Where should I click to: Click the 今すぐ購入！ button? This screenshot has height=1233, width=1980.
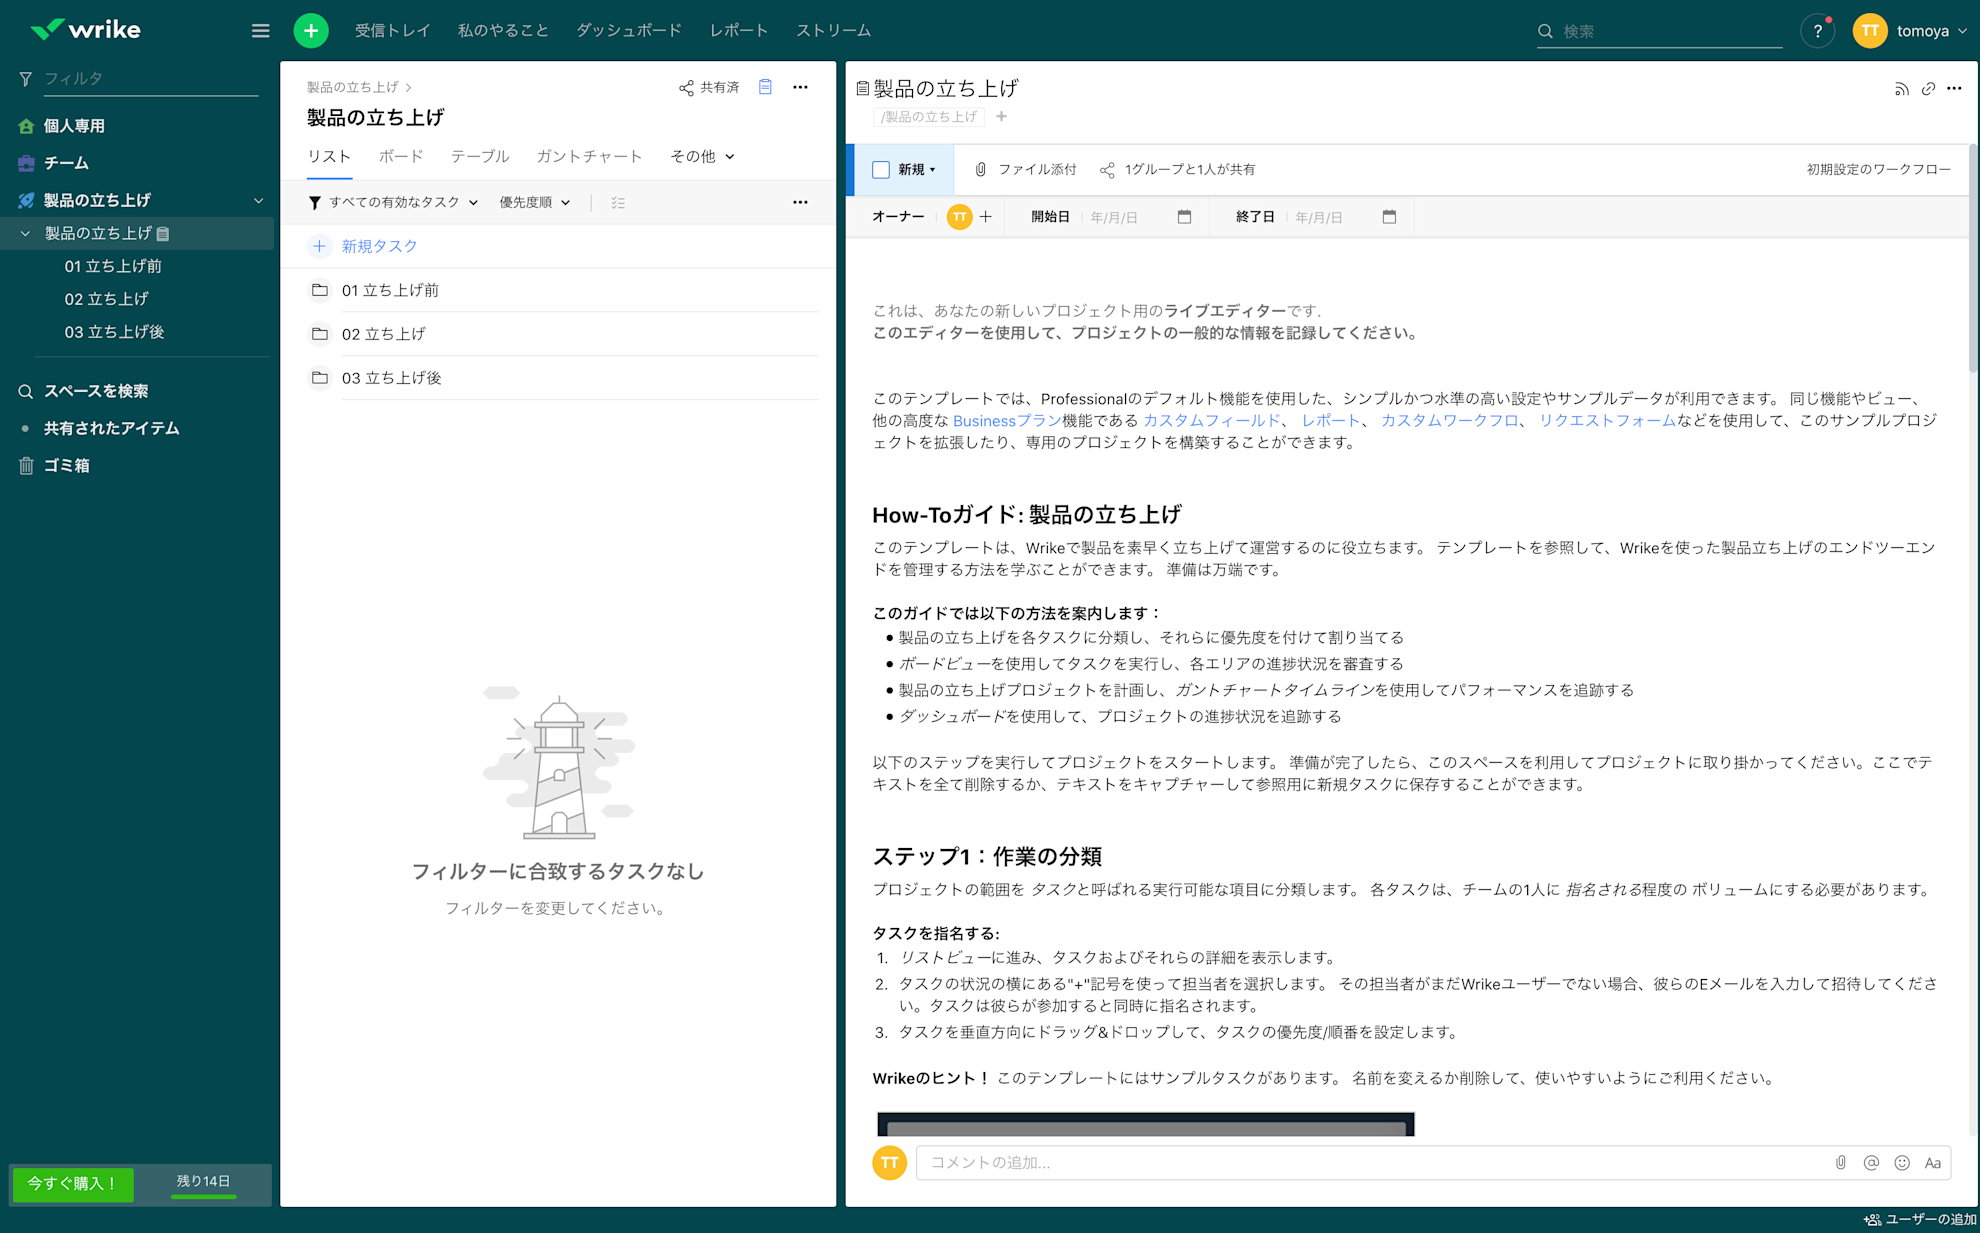[x=73, y=1184]
